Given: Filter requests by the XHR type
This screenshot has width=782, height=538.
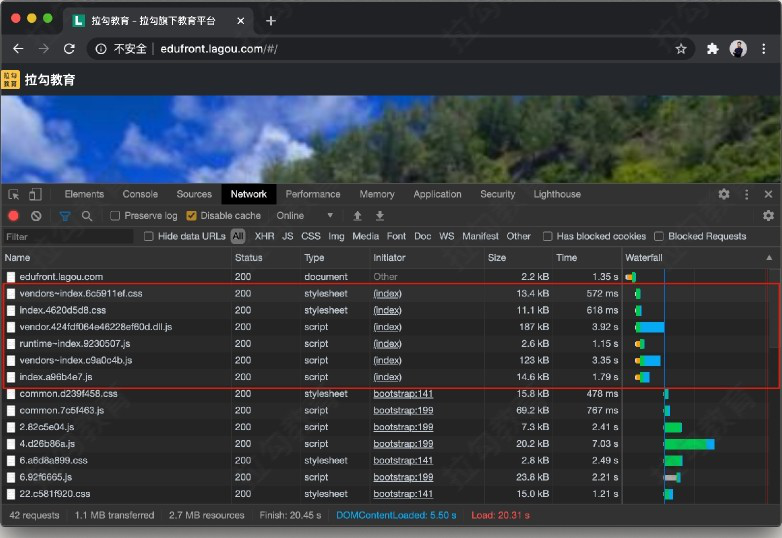Looking at the screenshot, I should click(264, 237).
